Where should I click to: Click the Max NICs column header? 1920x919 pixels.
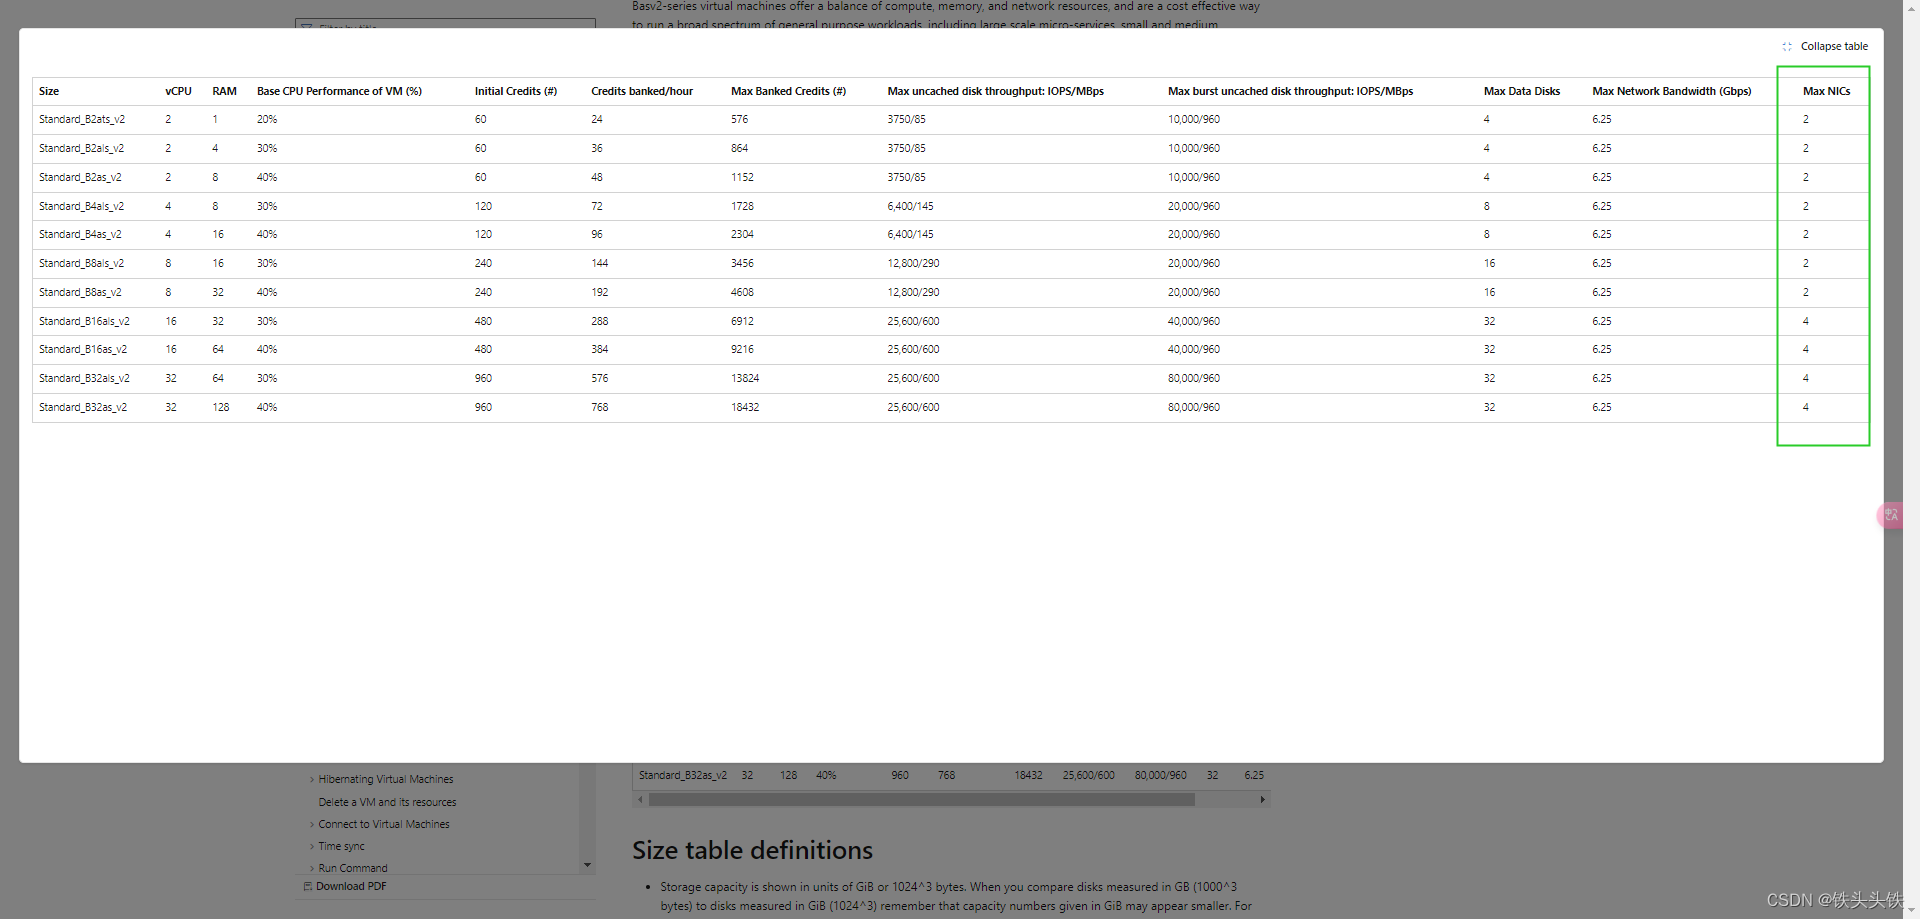click(x=1826, y=91)
